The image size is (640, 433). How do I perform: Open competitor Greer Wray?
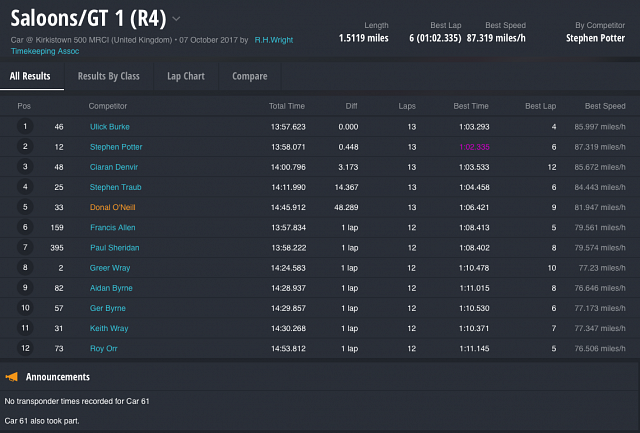tap(110, 268)
